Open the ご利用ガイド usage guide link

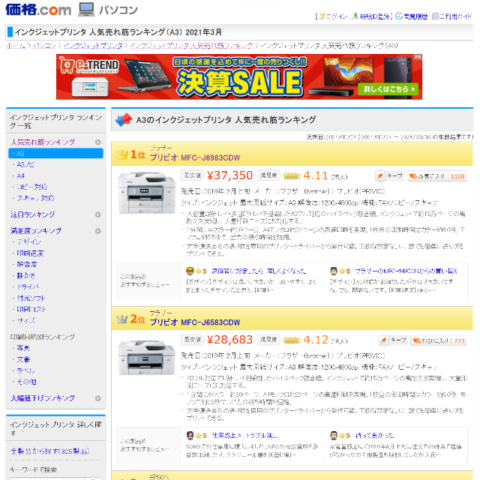456,16
